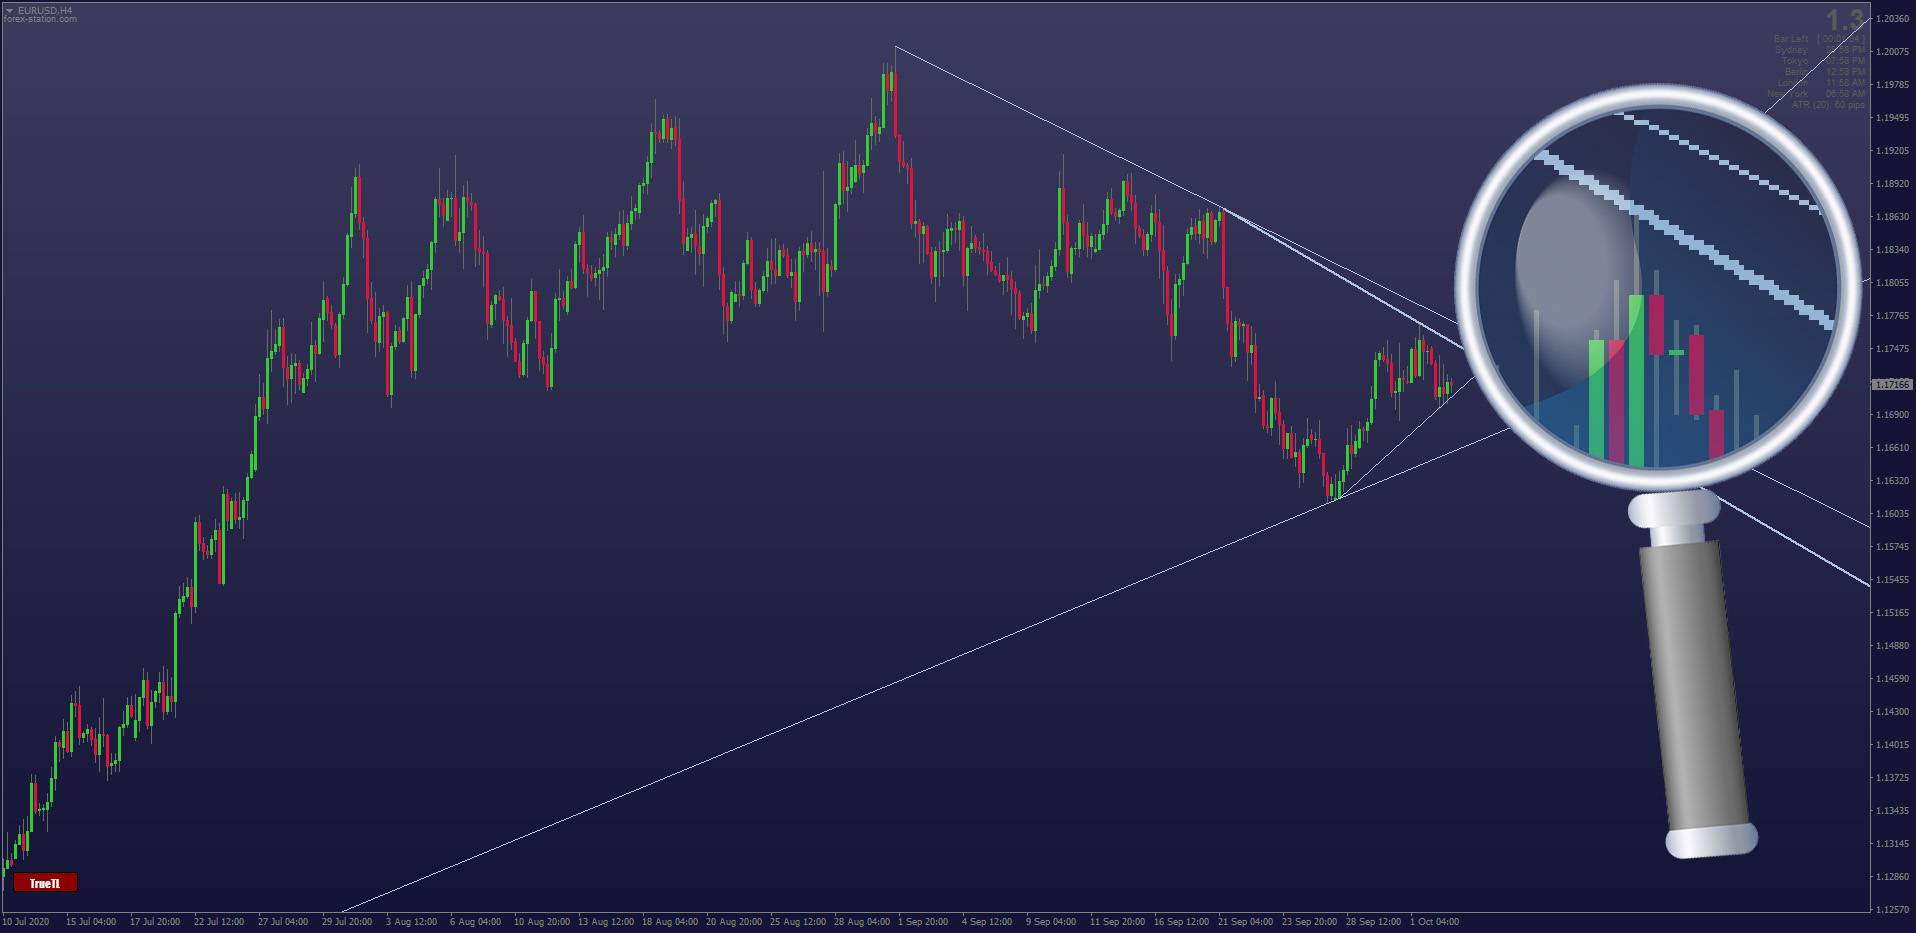Screen dimensions: 1916x933
Task: Click the 1.15745 price scale label
Action: point(1892,547)
